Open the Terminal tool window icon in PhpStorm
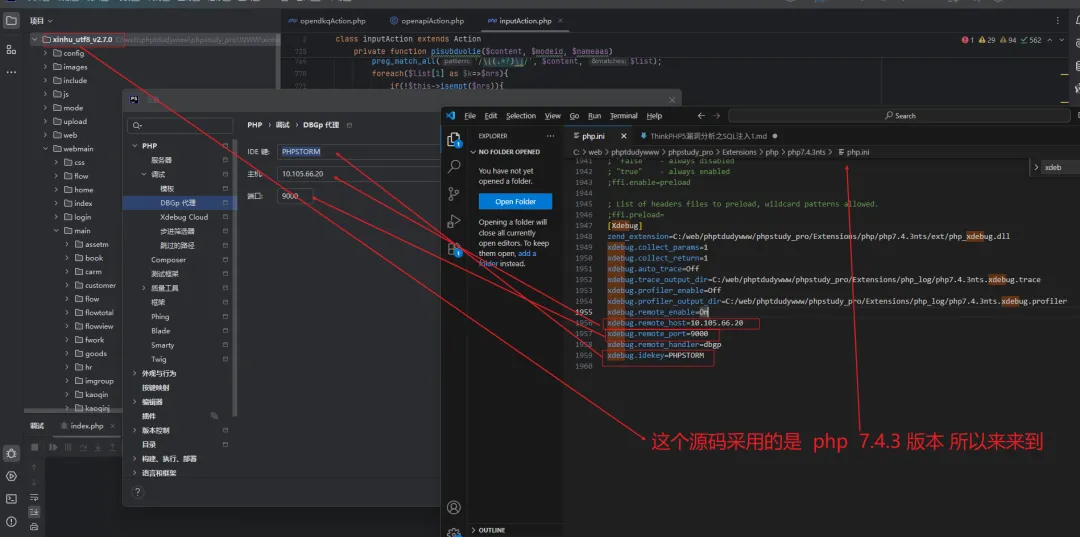The height and width of the screenshot is (537, 1080). point(11,499)
